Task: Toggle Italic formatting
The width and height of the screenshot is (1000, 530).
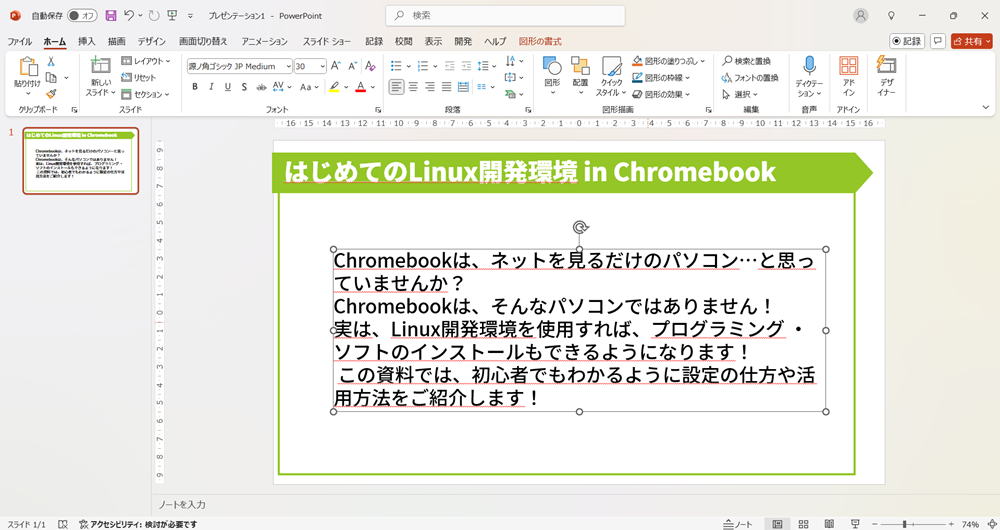Action: point(211,87)
